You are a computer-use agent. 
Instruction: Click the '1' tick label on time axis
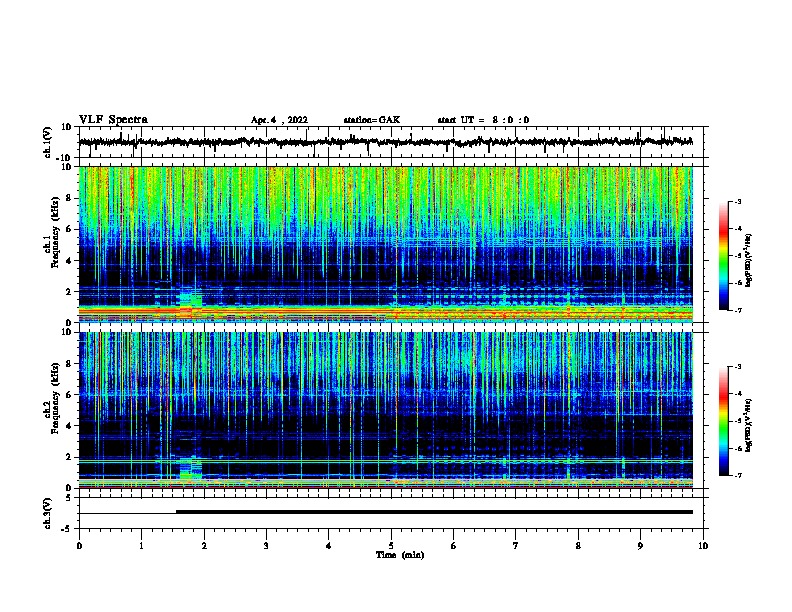(x=141, y=545)
